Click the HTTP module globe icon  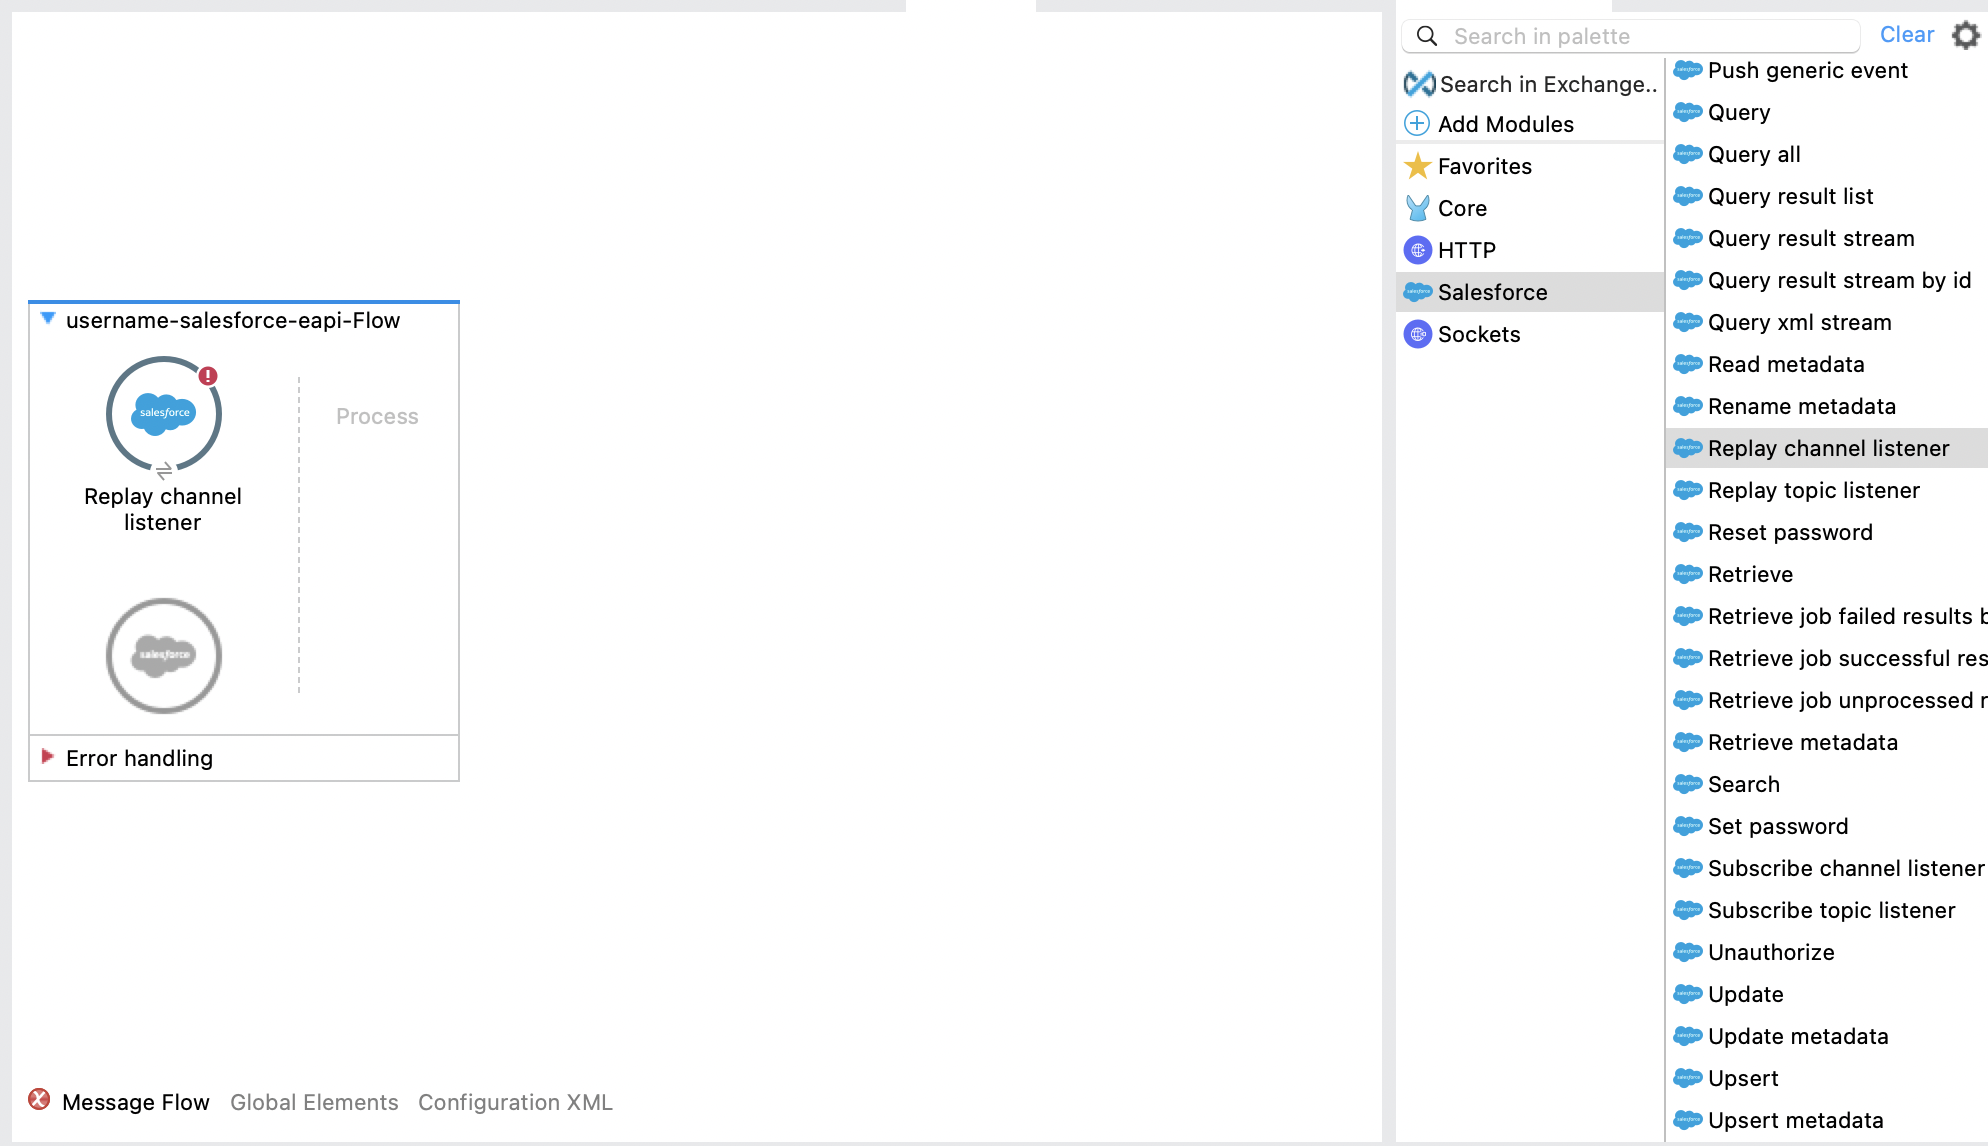(1418, 250)
